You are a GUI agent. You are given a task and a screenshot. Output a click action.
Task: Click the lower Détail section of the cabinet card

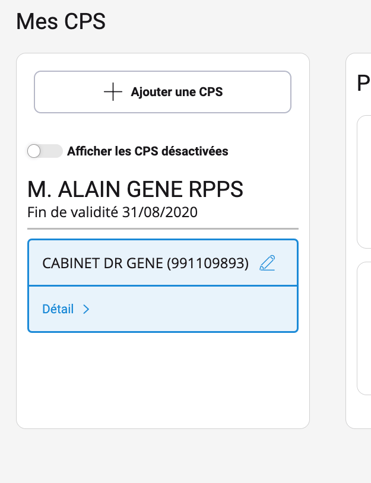[x=163, y=309]
